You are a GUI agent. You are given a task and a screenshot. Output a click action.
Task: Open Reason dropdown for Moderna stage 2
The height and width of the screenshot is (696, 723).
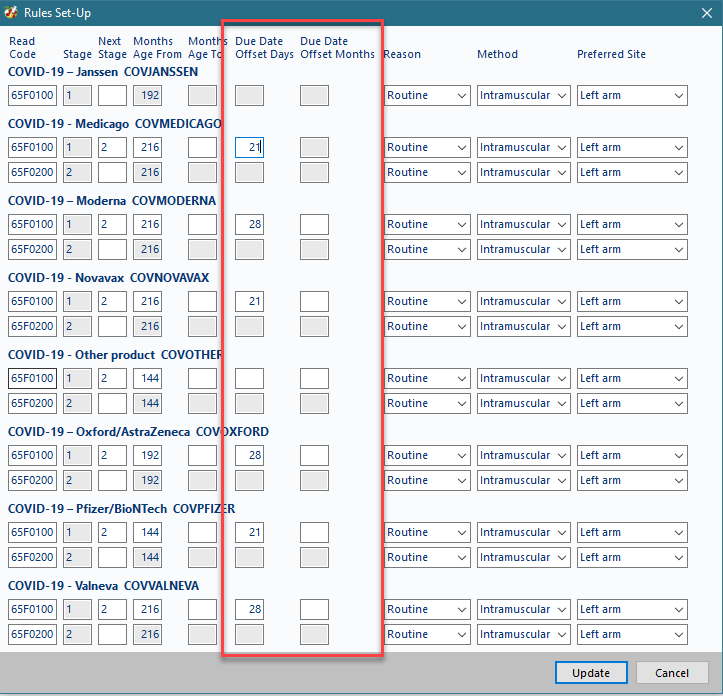point(427,250)
